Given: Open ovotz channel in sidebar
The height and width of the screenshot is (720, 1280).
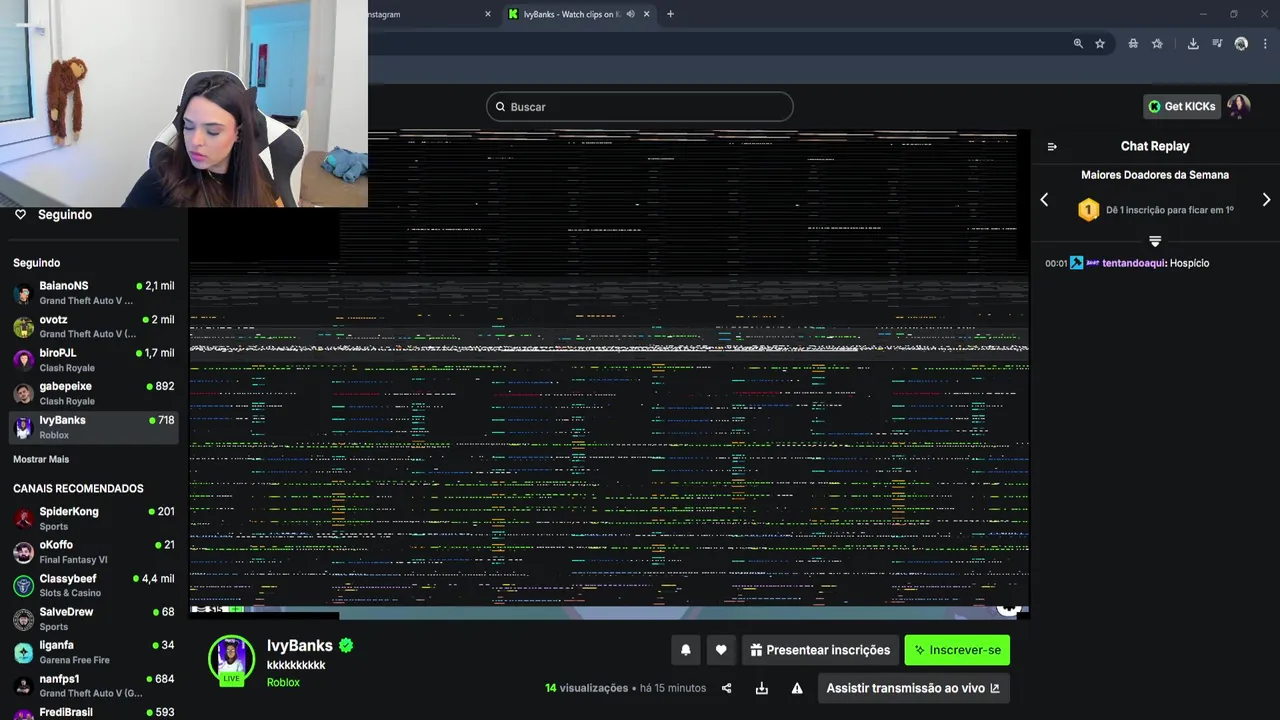Looking at the screenshot, I should (94, 326).
